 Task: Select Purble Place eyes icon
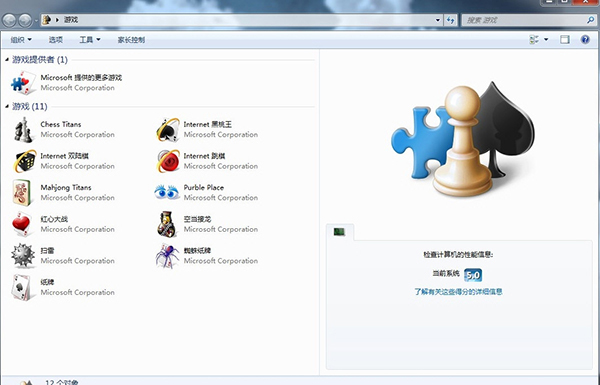click(167, 192)
